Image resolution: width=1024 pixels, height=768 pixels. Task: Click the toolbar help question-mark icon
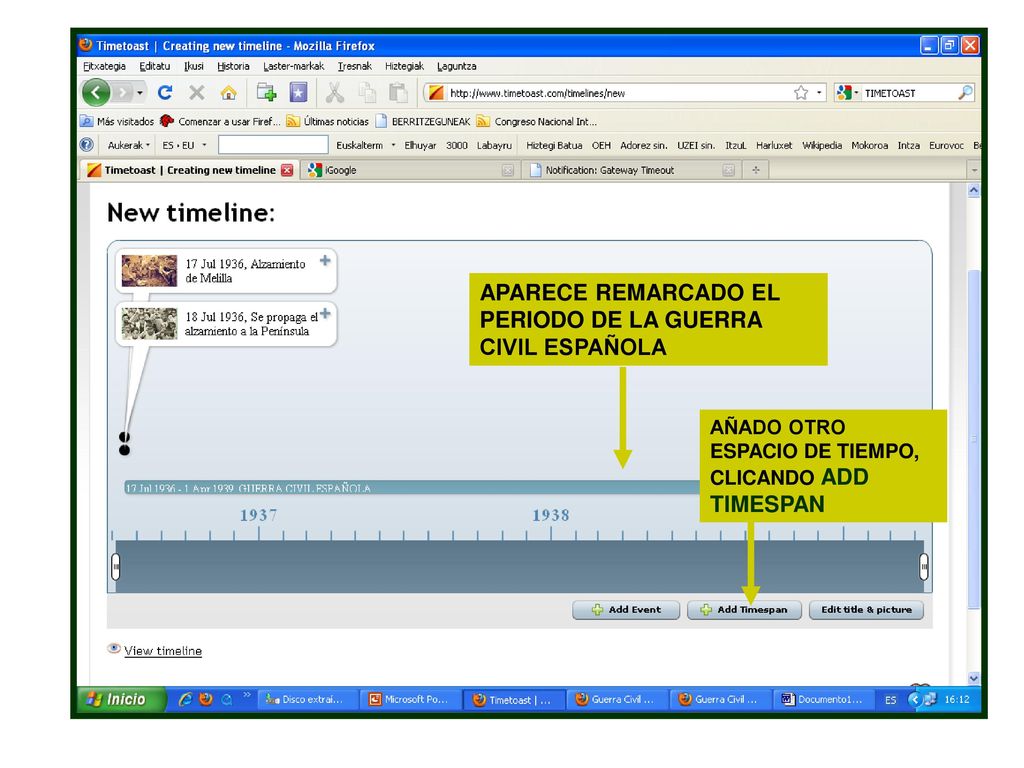tap(86, 145)
